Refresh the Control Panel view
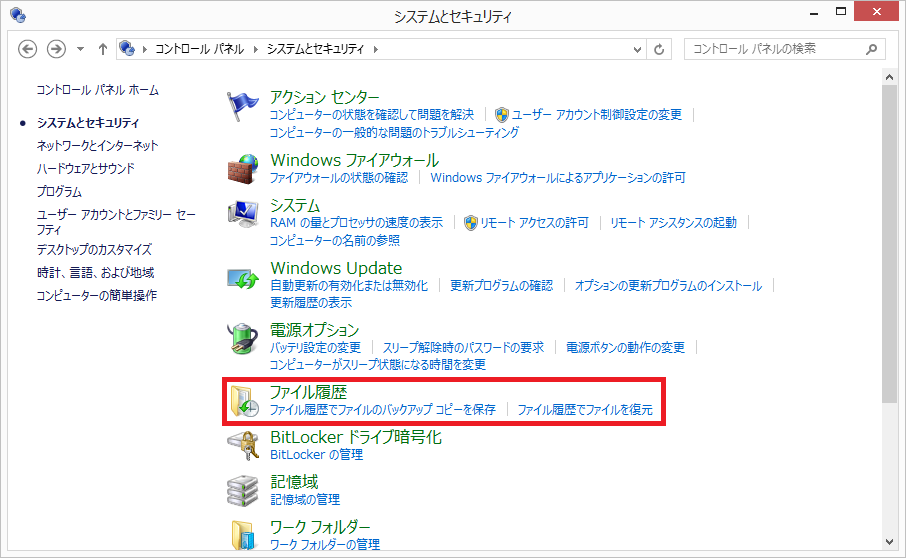 click(659, 49)
